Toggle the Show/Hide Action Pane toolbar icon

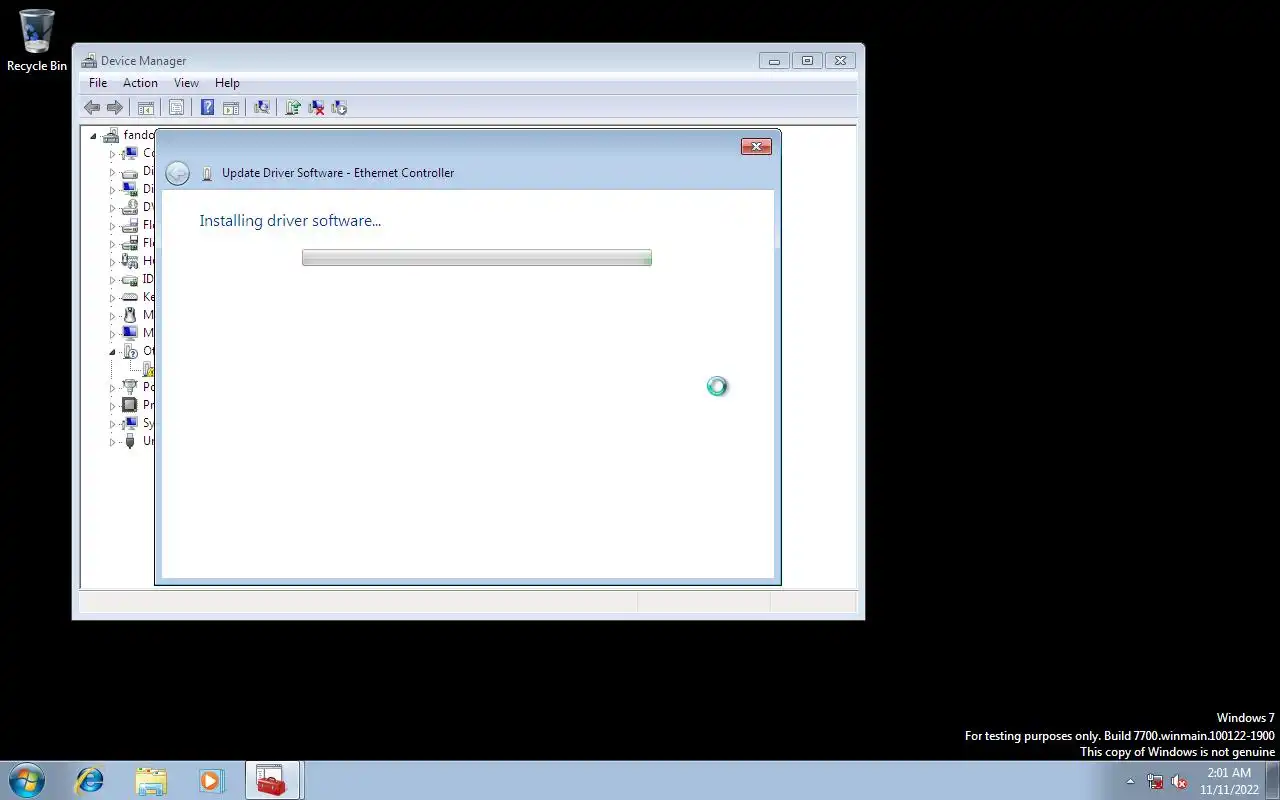coord(230,108)
